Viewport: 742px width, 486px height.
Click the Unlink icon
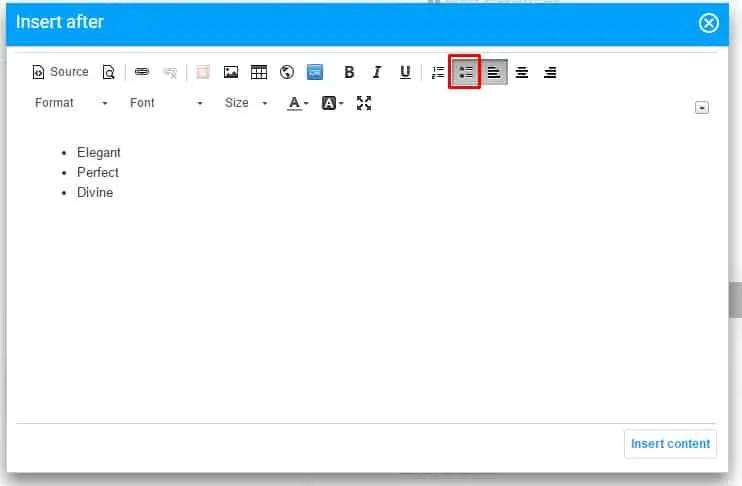(x=170, y=72)
